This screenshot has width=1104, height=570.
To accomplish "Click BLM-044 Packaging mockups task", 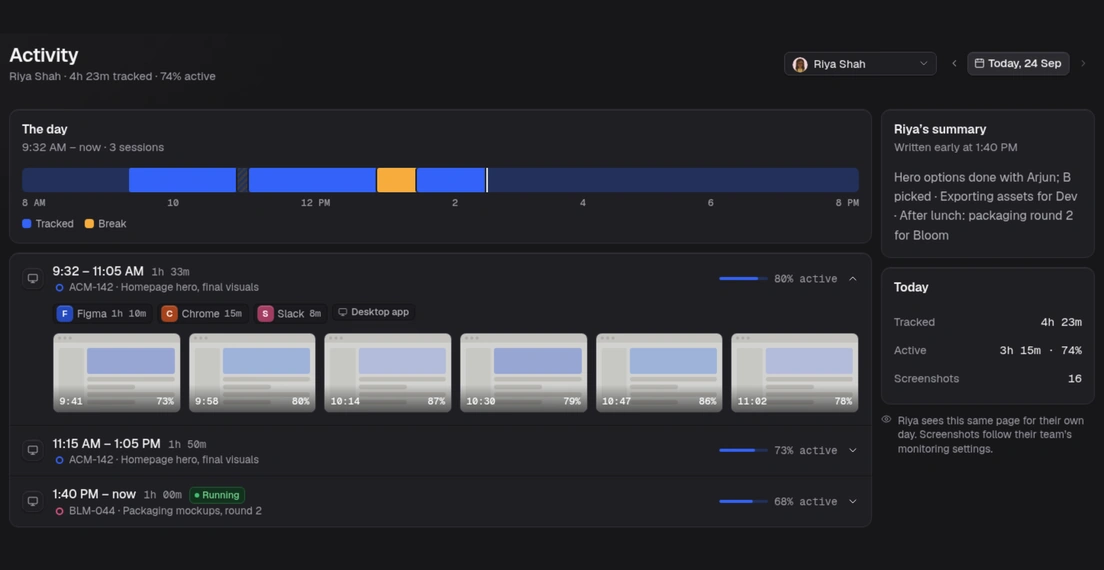I will pos(165,511).
